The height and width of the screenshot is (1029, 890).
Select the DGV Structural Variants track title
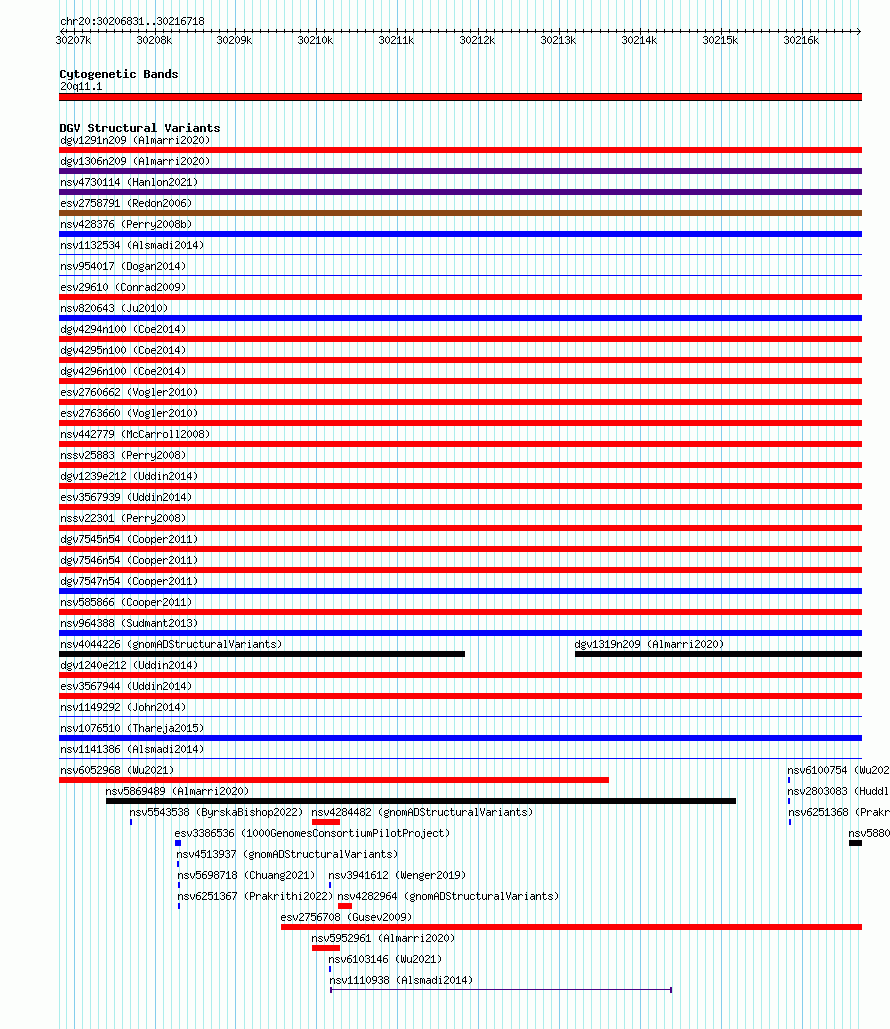coord(140,128)
